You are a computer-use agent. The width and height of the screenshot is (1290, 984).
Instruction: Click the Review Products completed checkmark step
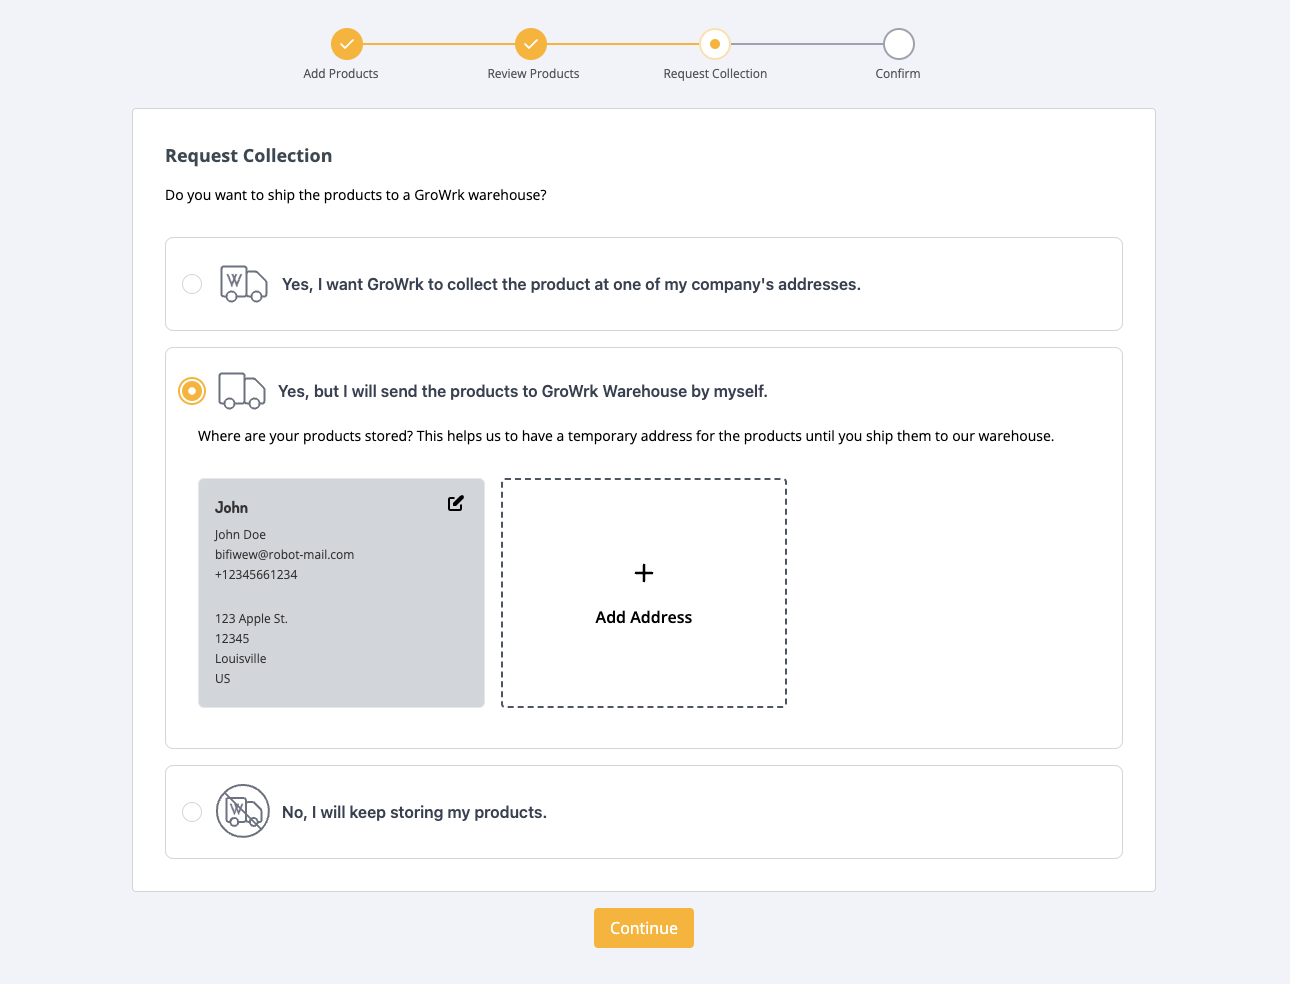531,44
